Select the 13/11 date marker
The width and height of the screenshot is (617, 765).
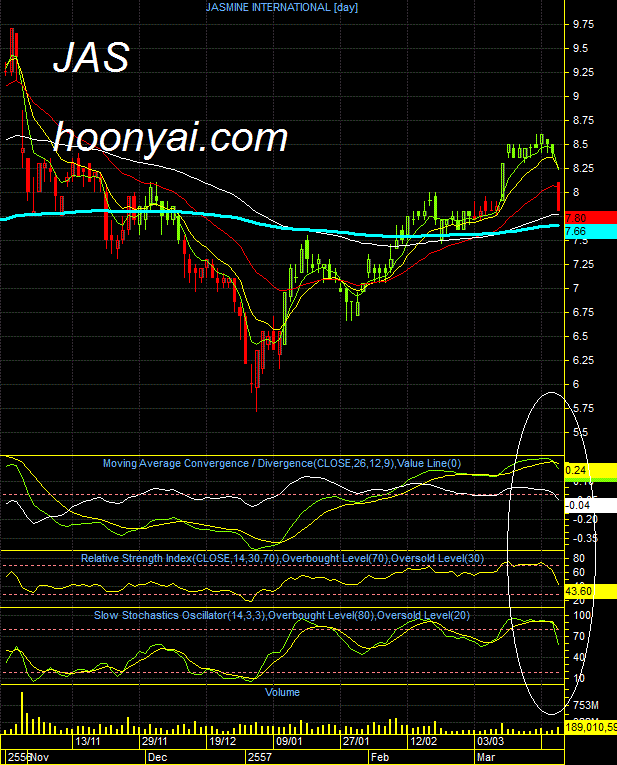[x=88, y=742]
